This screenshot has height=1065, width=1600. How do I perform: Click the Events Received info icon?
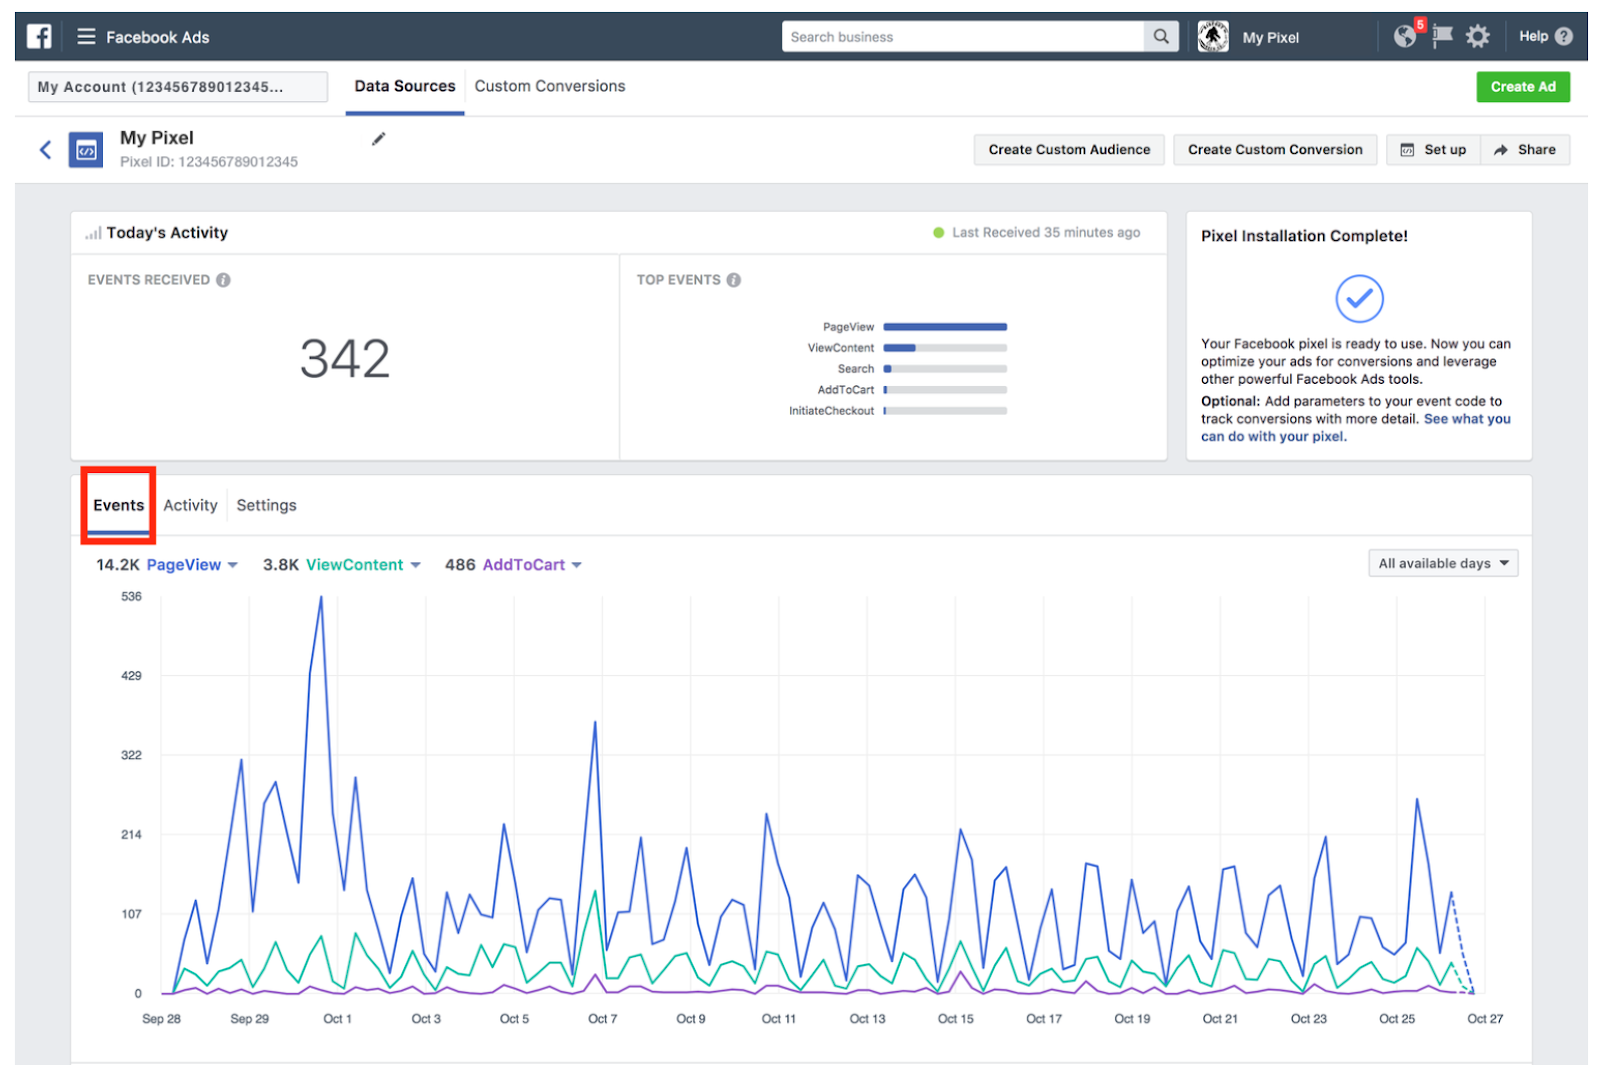[x=223, y=280]
